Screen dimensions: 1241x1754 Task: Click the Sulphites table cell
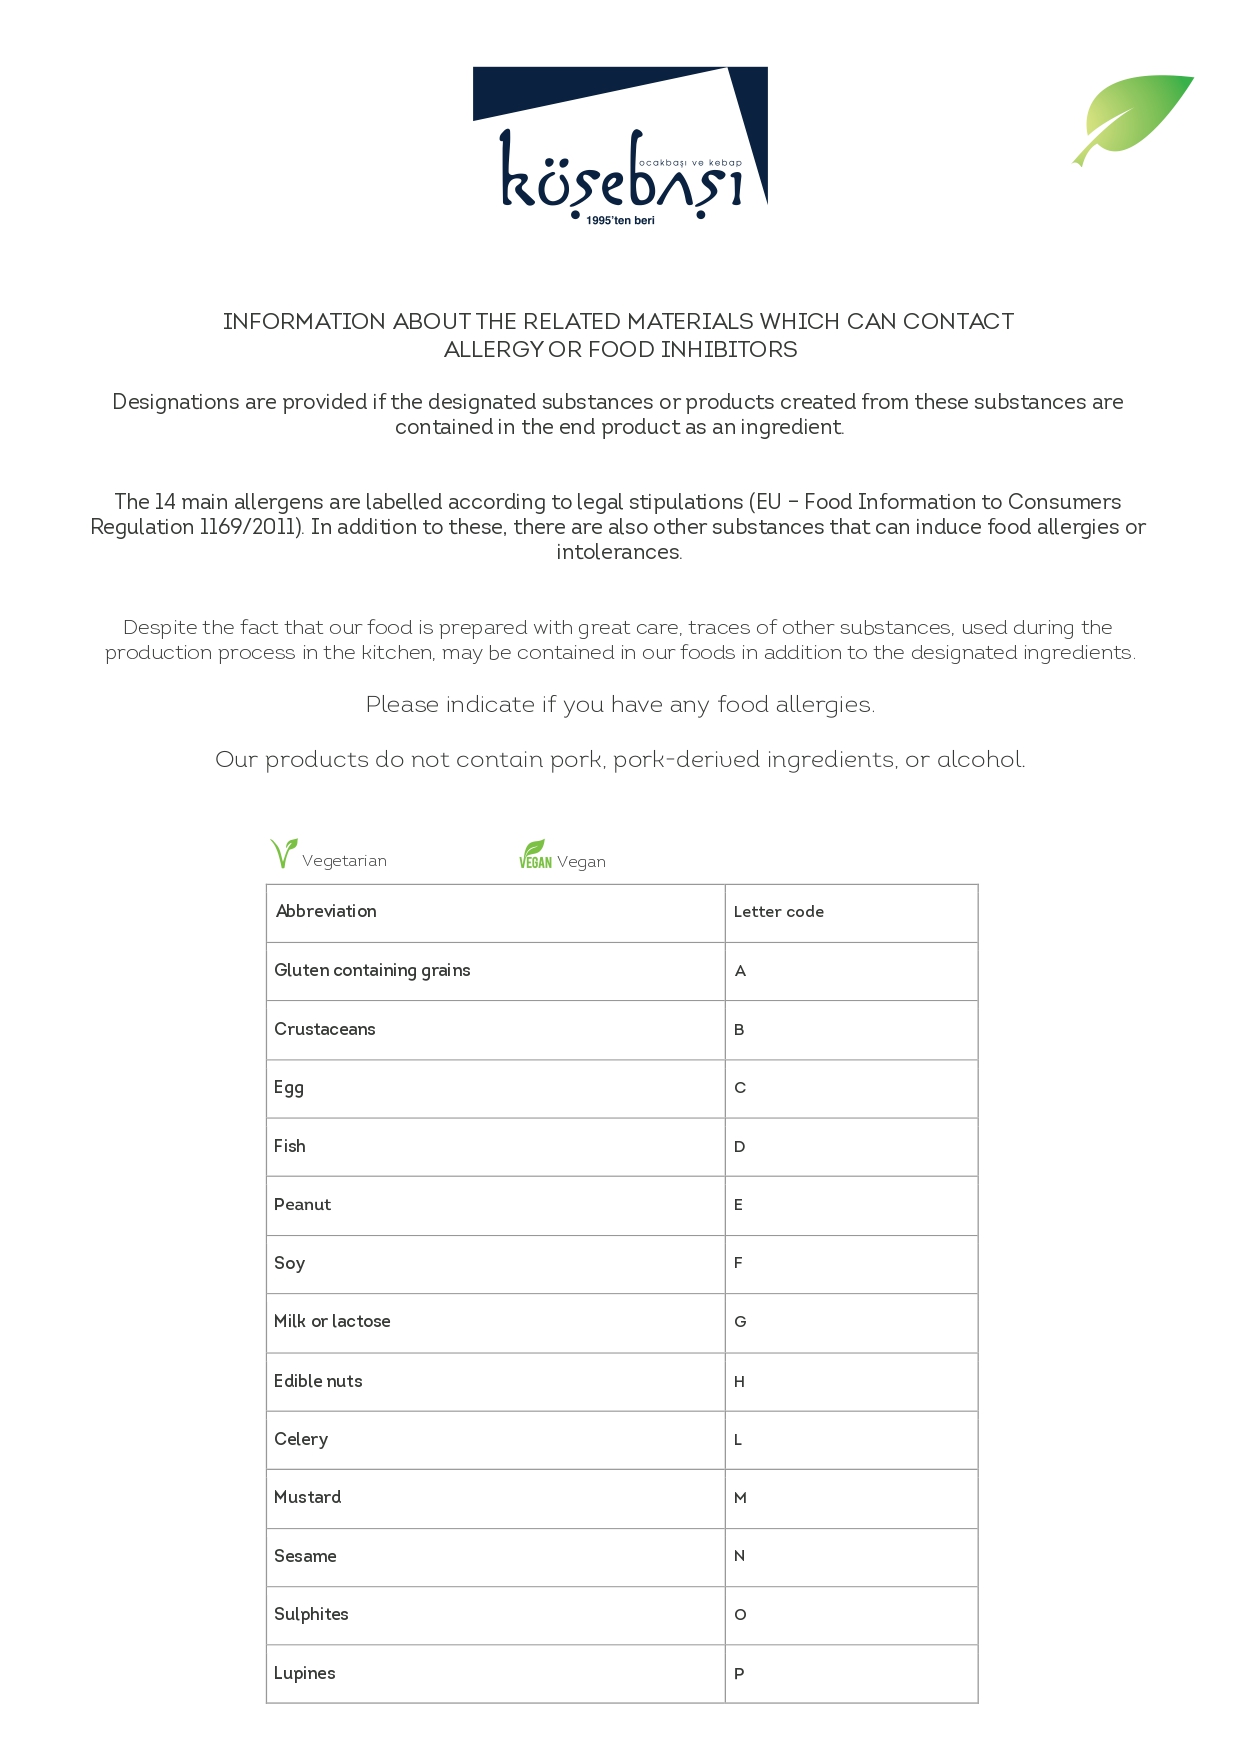pos(496,1615)
